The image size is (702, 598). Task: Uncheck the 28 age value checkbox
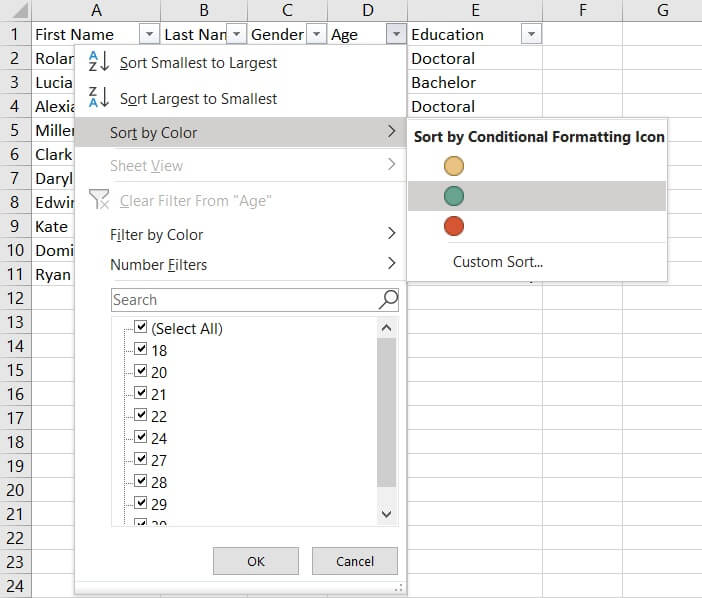(141, 482)
